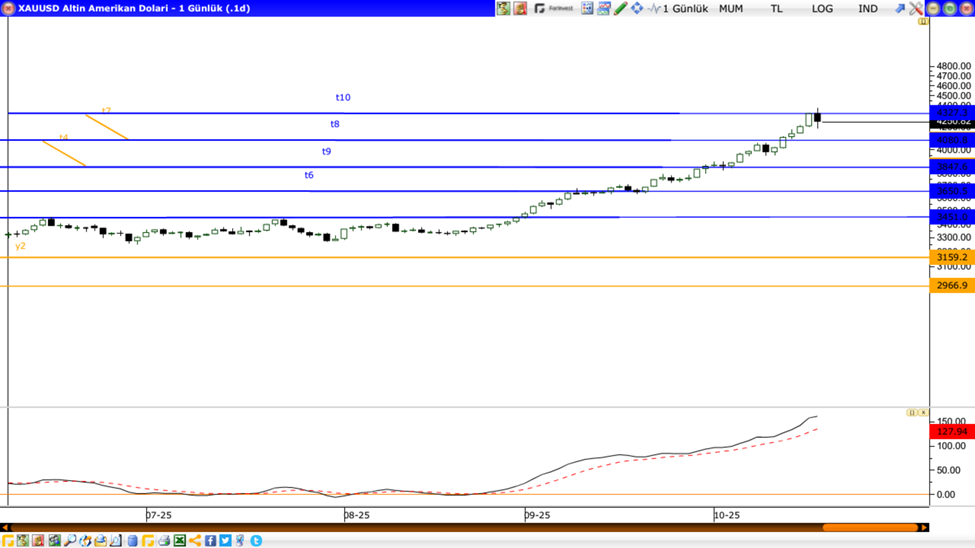Open the wrench settings icon
Viewport: 975px width, 548px height.
915,8
